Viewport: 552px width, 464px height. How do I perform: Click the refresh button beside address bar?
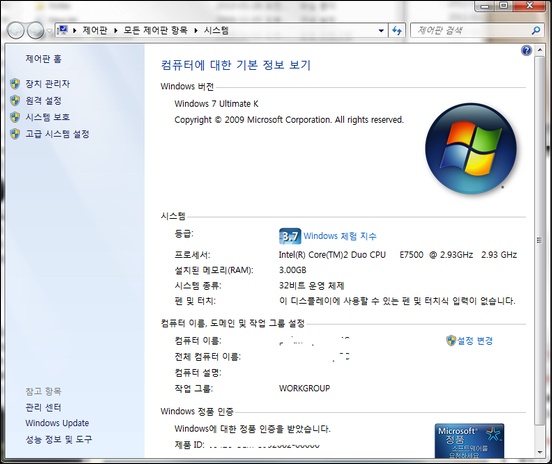pyautogui.click(x=397, y=31)
